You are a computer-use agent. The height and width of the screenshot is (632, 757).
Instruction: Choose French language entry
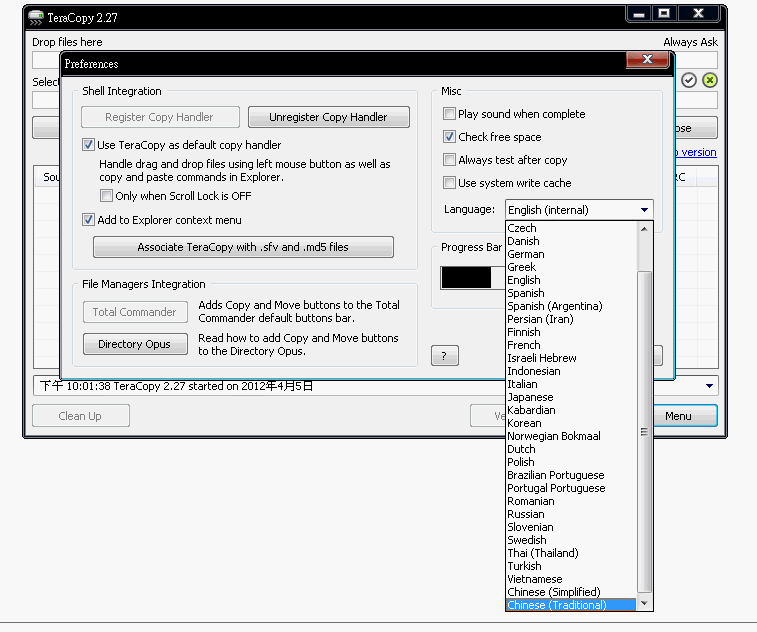point(571,345)
